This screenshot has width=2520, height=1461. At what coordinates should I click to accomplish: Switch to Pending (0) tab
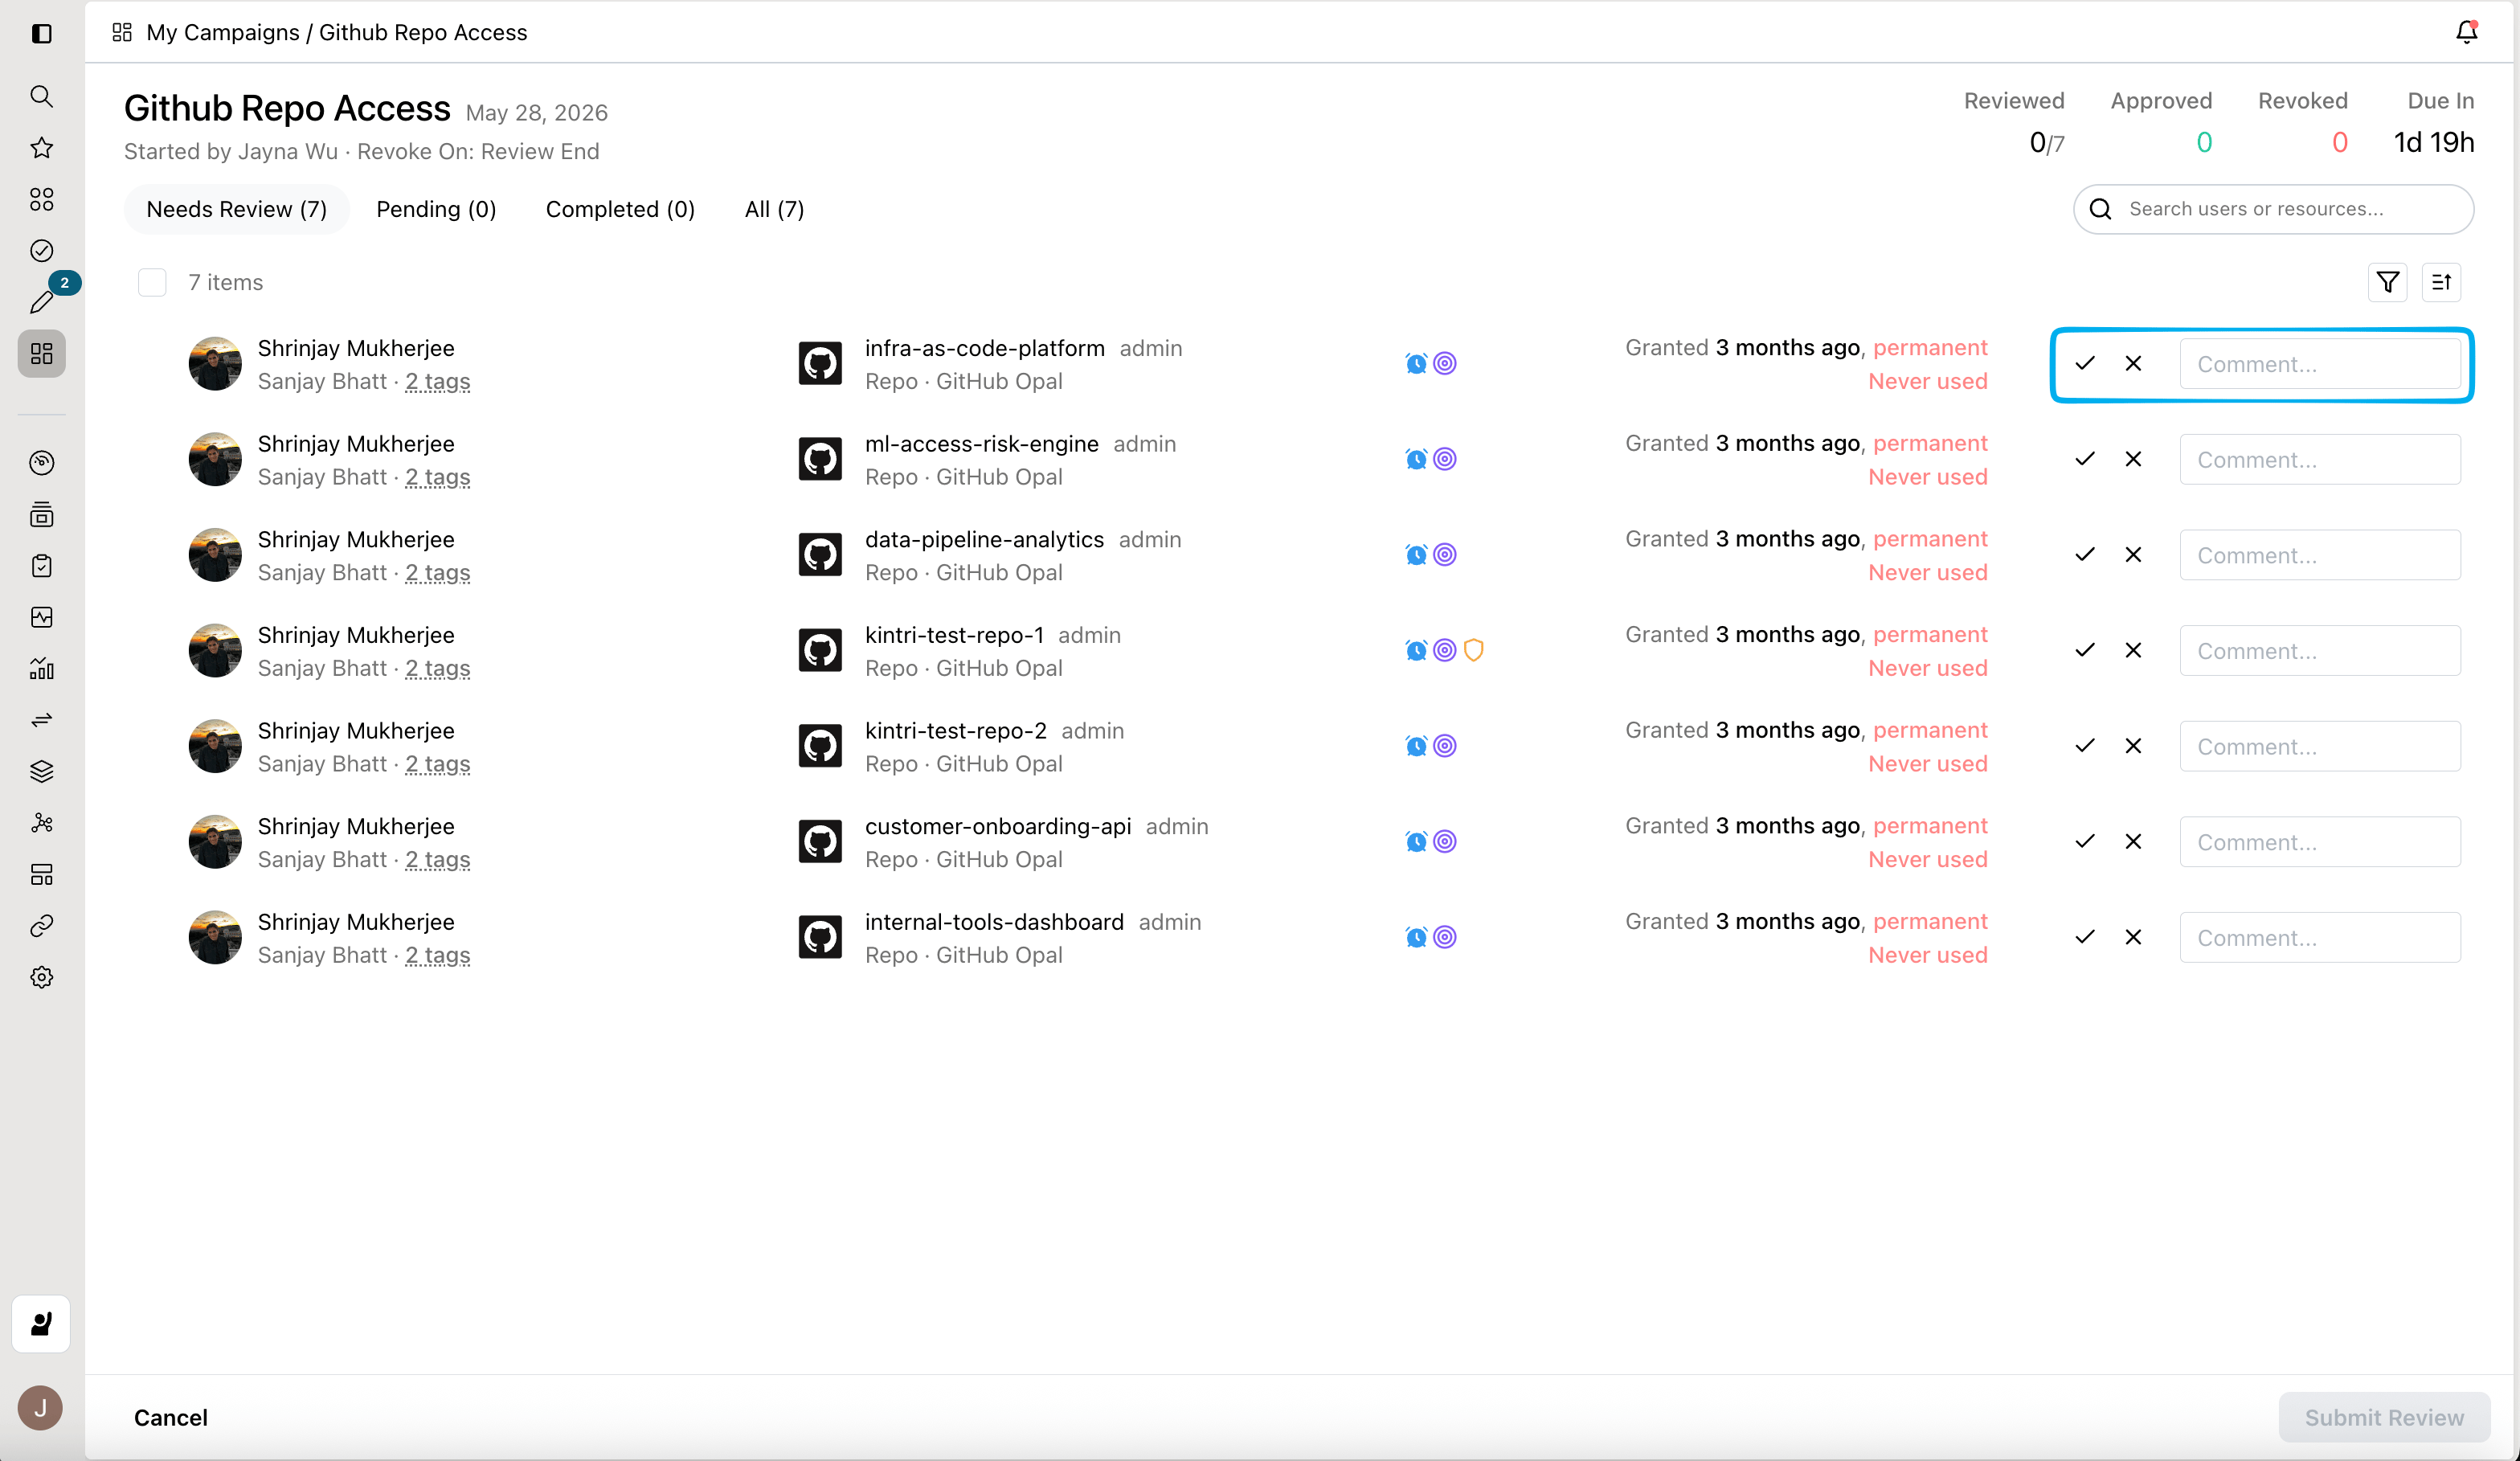coord(436,209)
